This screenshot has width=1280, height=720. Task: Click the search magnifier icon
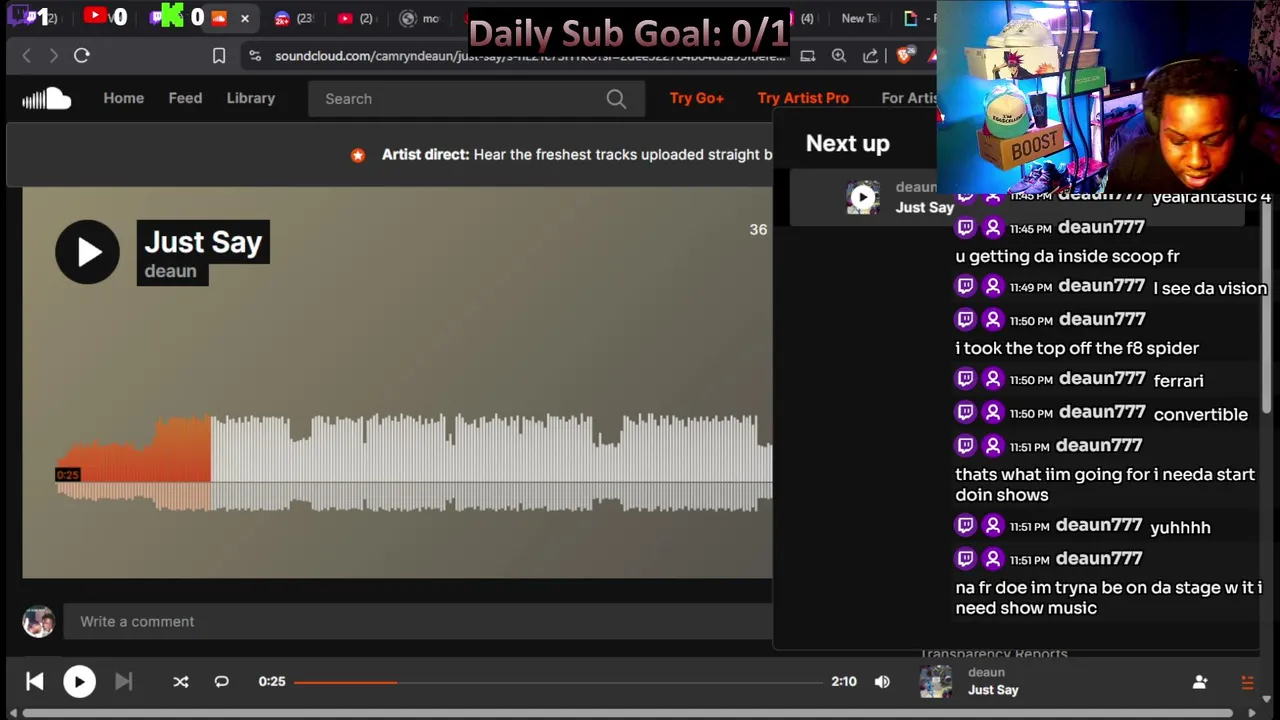point(616,99)
